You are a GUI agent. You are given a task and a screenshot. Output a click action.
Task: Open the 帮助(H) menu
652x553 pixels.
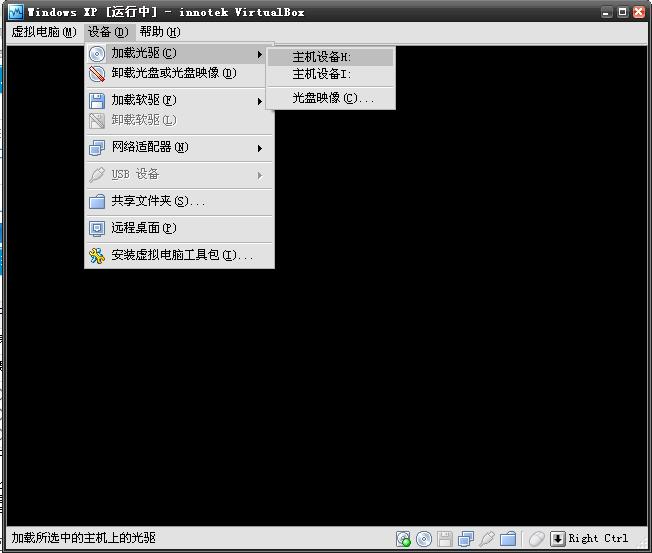click(x=160, y=32)
